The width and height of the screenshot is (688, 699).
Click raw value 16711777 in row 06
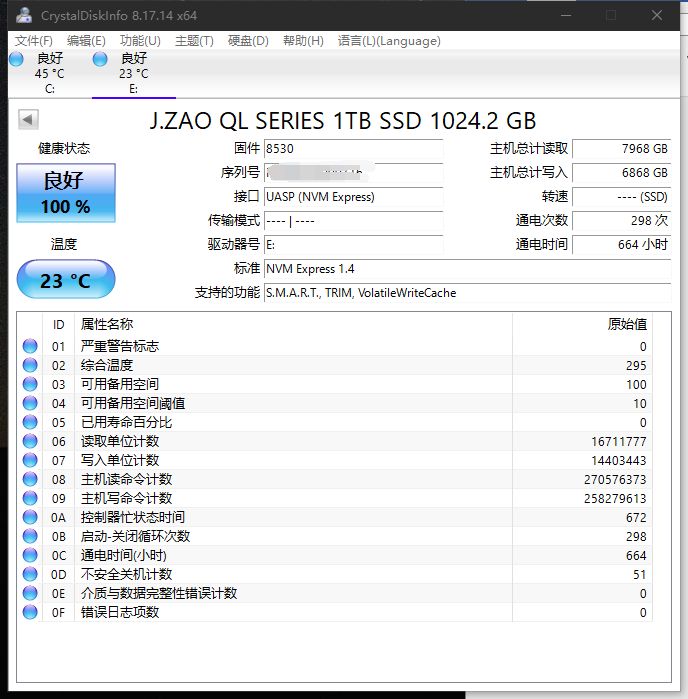tap(618, 441)
